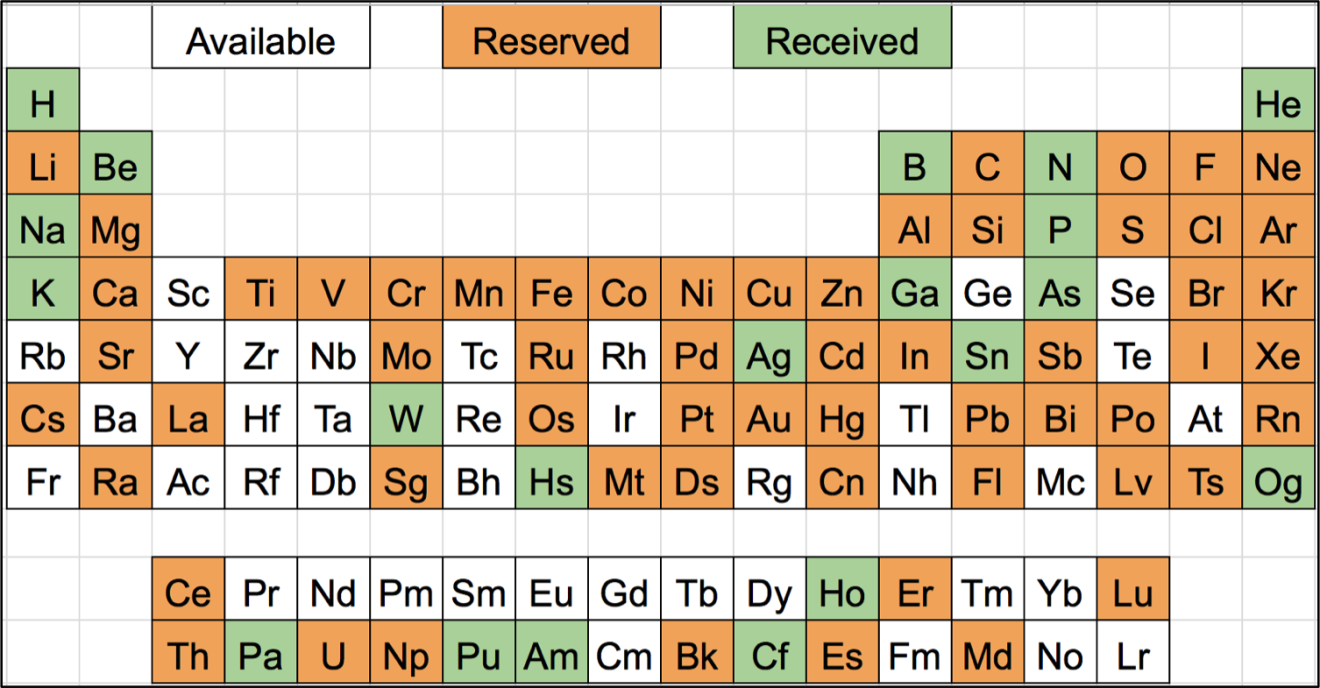This screenshot has height=688, width=1320.
Task: Select the Scandium (Sc) cell
Action: [x=188, y=293]
